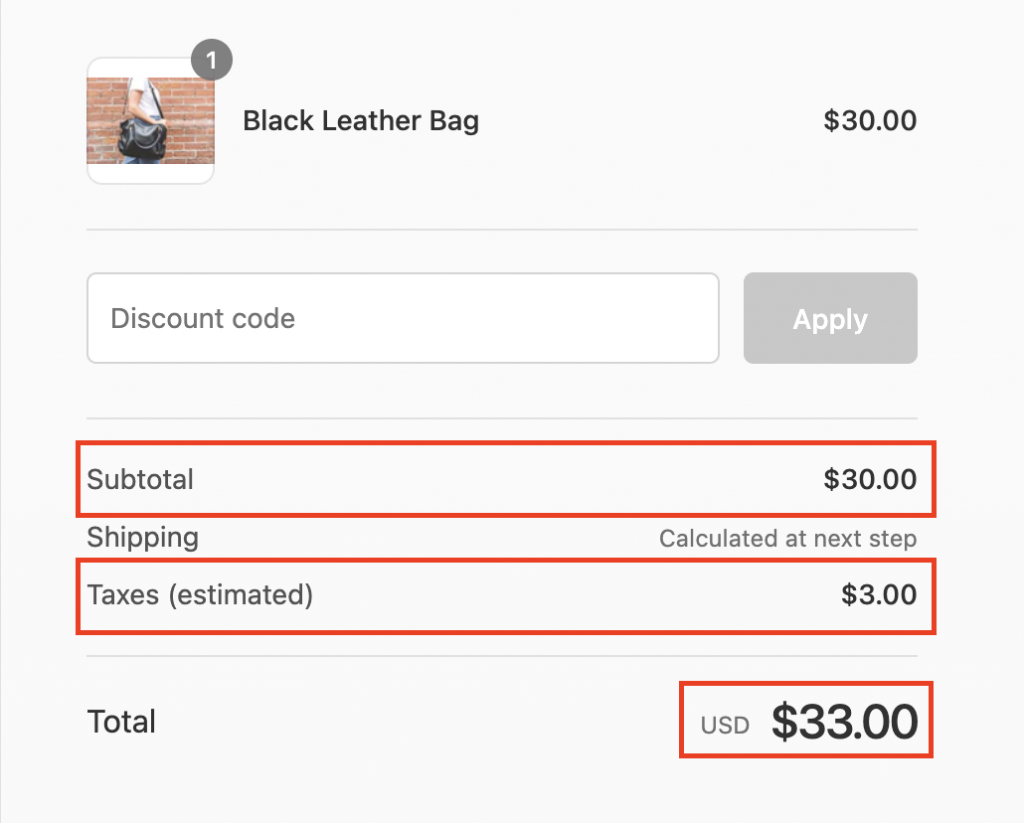This screenshot has width=1024, height=823.
Task: Click the divider line above Total
Action: (502, 656)
